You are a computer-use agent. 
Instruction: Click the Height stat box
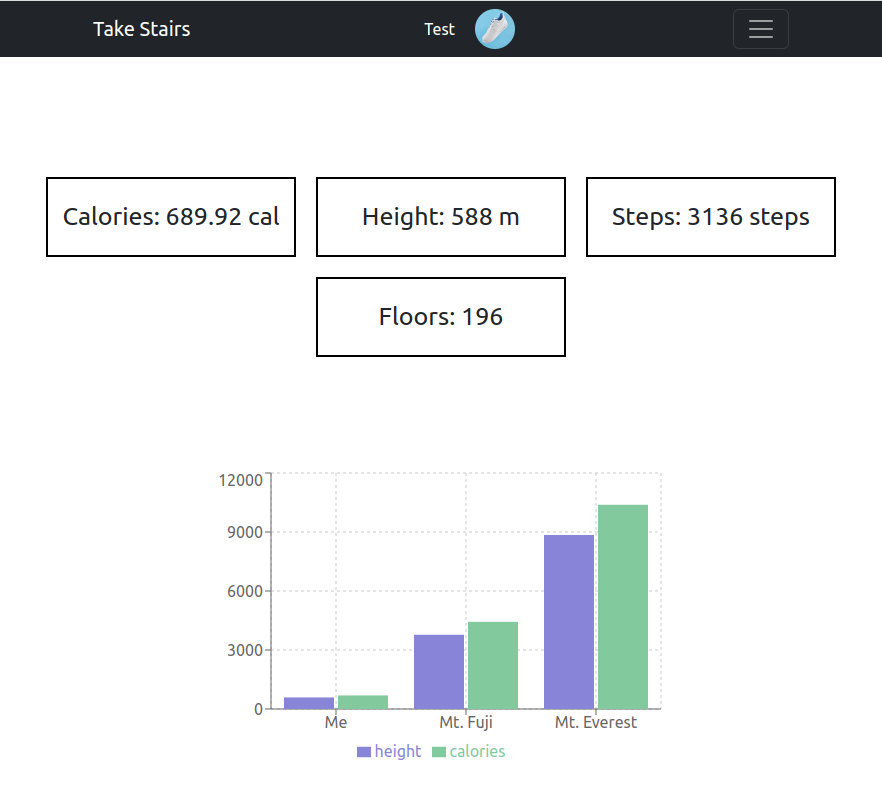[x=440, y=216]
